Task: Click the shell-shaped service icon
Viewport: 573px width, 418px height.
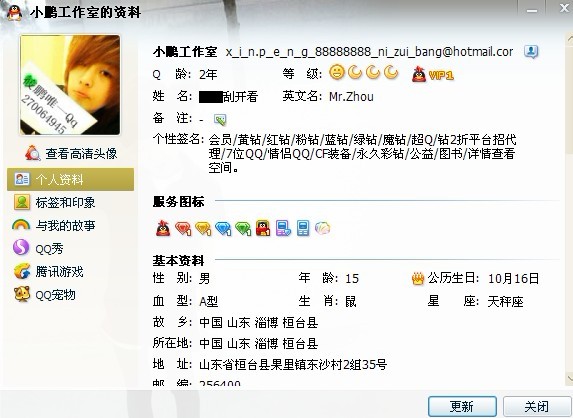Action: pyautogui.click(x=322, y=228)
